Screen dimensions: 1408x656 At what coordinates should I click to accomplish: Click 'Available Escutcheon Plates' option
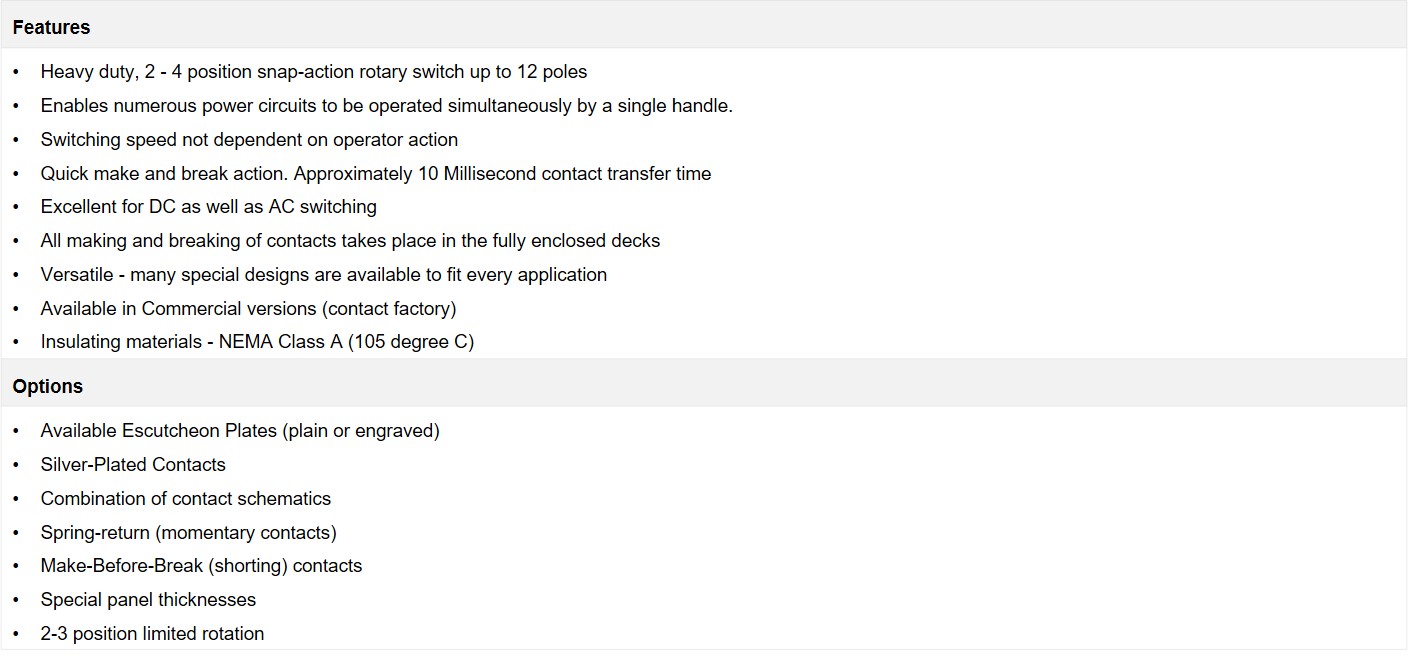click(240, 431)
